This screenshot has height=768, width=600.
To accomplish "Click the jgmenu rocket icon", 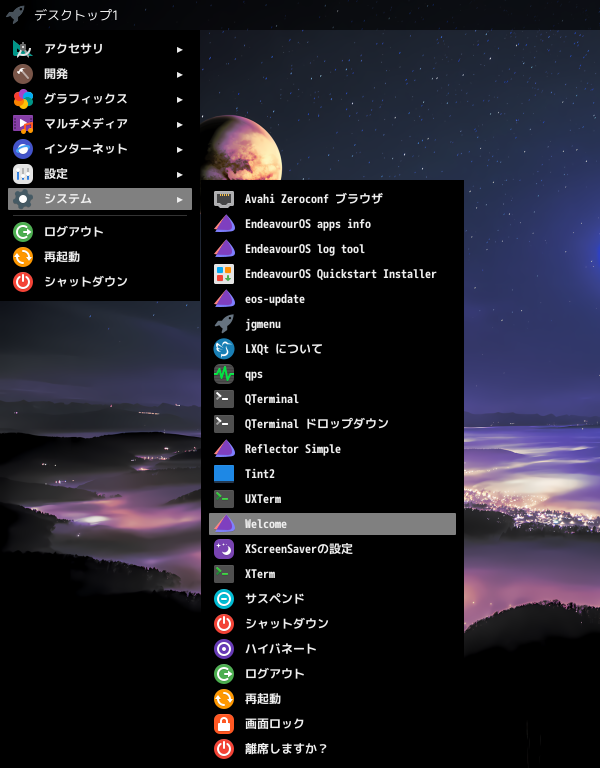I will pos(224,324).
